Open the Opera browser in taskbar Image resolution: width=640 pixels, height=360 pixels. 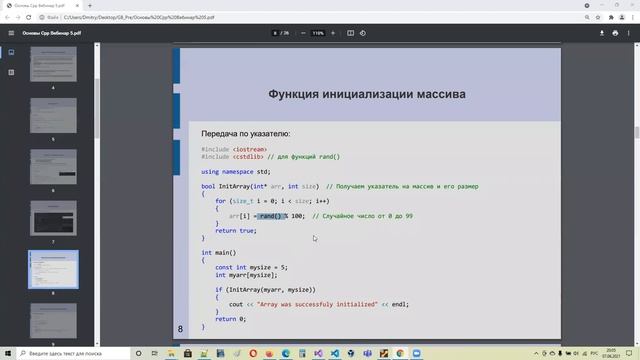point(253,353)
